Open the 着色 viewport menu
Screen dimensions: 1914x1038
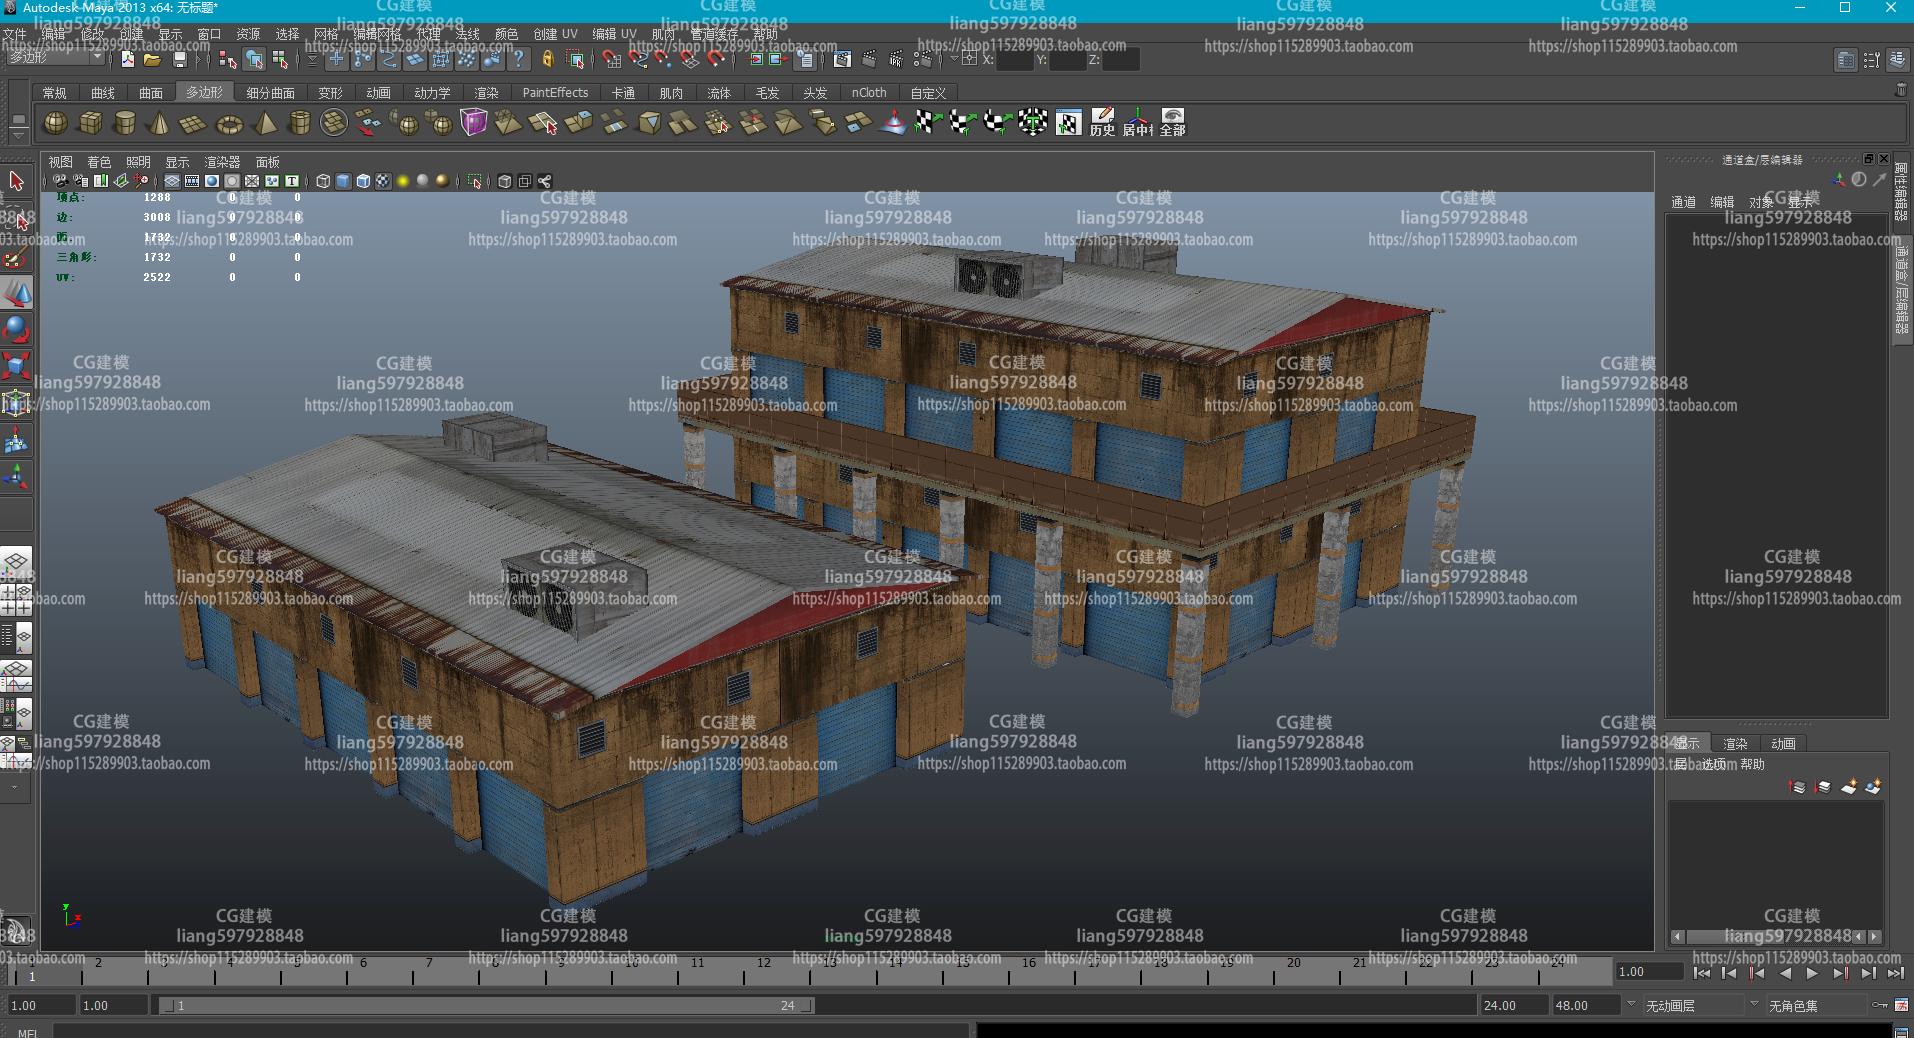[99, 162]
